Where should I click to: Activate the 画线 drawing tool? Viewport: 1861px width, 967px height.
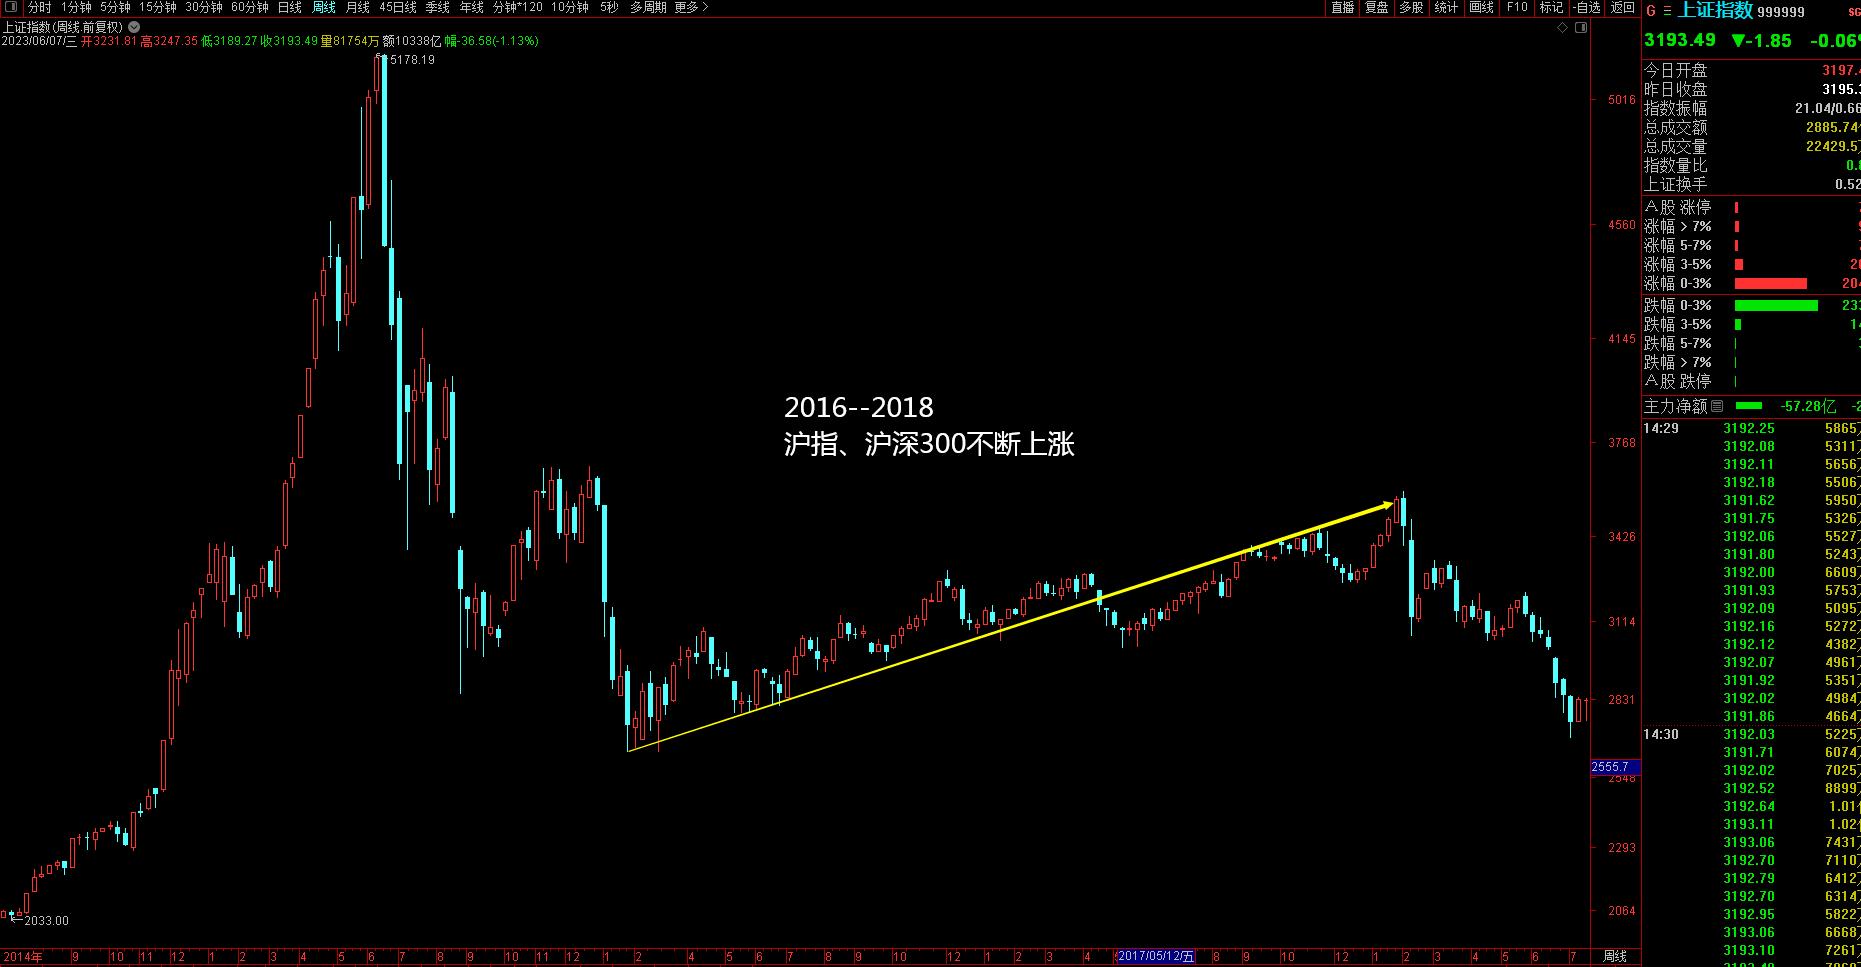tap(1481, 7)
